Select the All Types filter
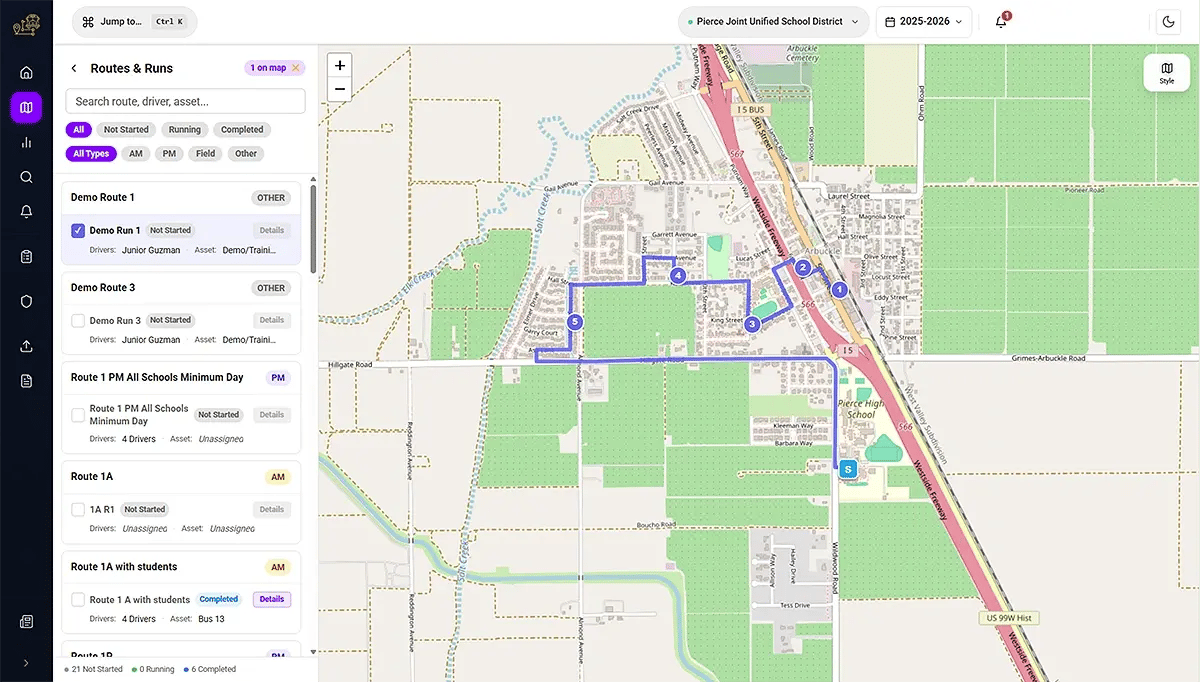1200x682 pixels. click(91, 154)
